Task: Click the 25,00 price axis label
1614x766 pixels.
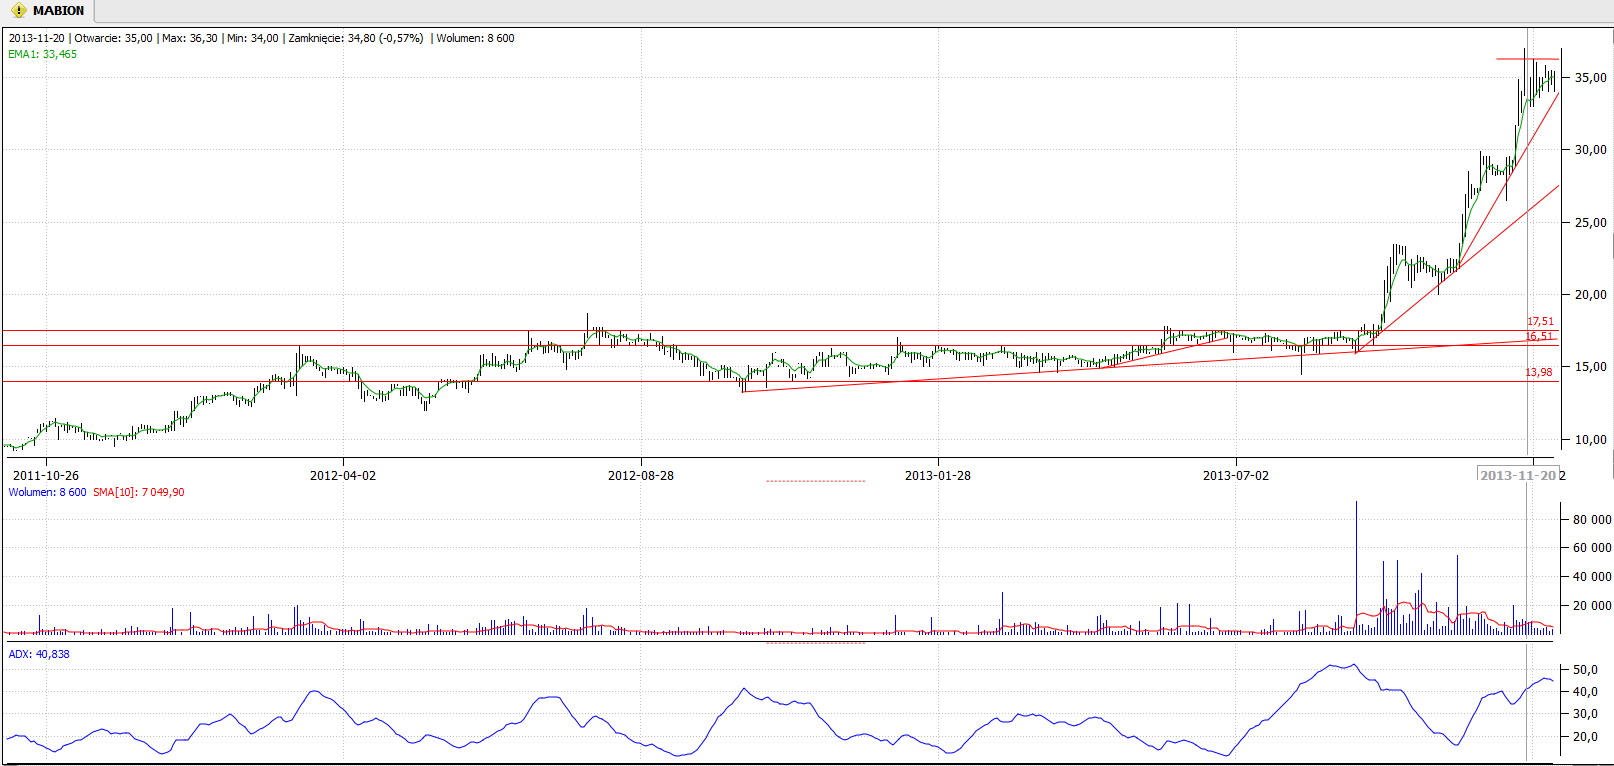Action: pos(1591,222)
